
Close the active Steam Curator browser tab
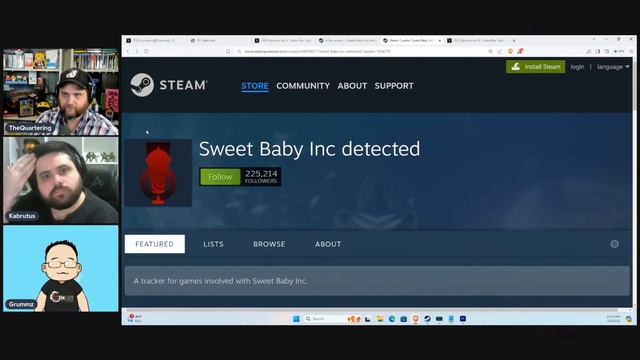click(x=440, y=40)
